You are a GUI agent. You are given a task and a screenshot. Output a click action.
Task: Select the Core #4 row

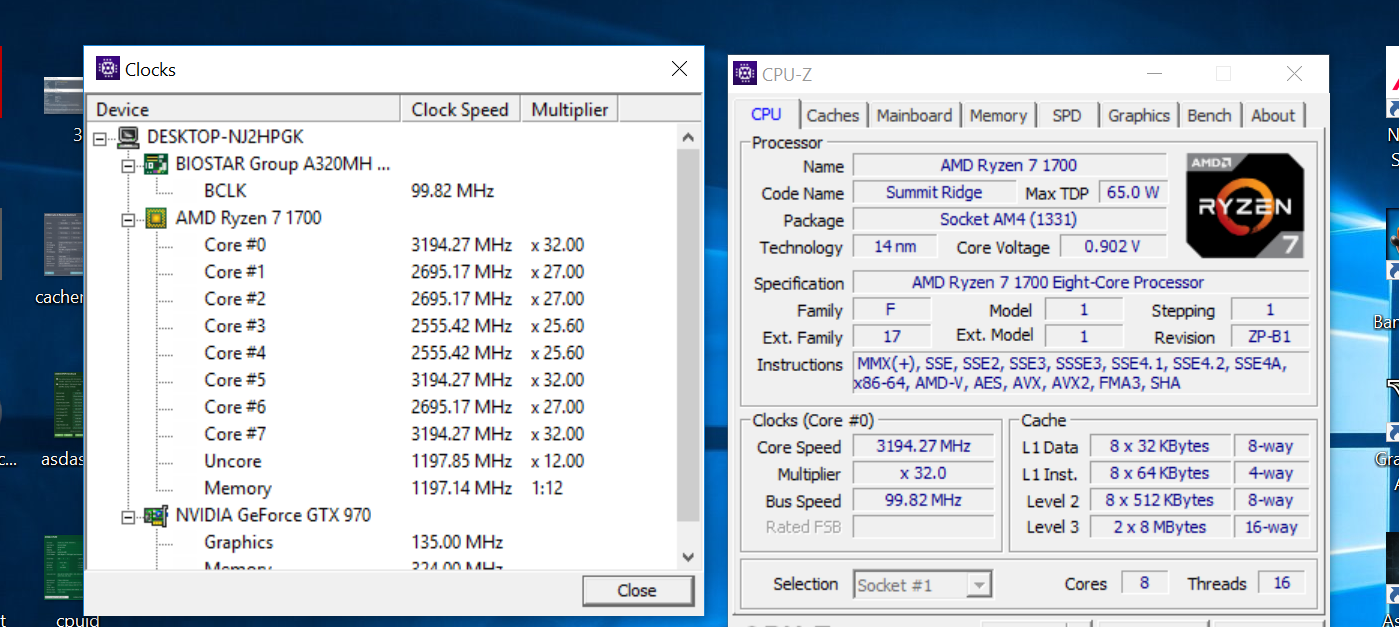coord(235,353)
